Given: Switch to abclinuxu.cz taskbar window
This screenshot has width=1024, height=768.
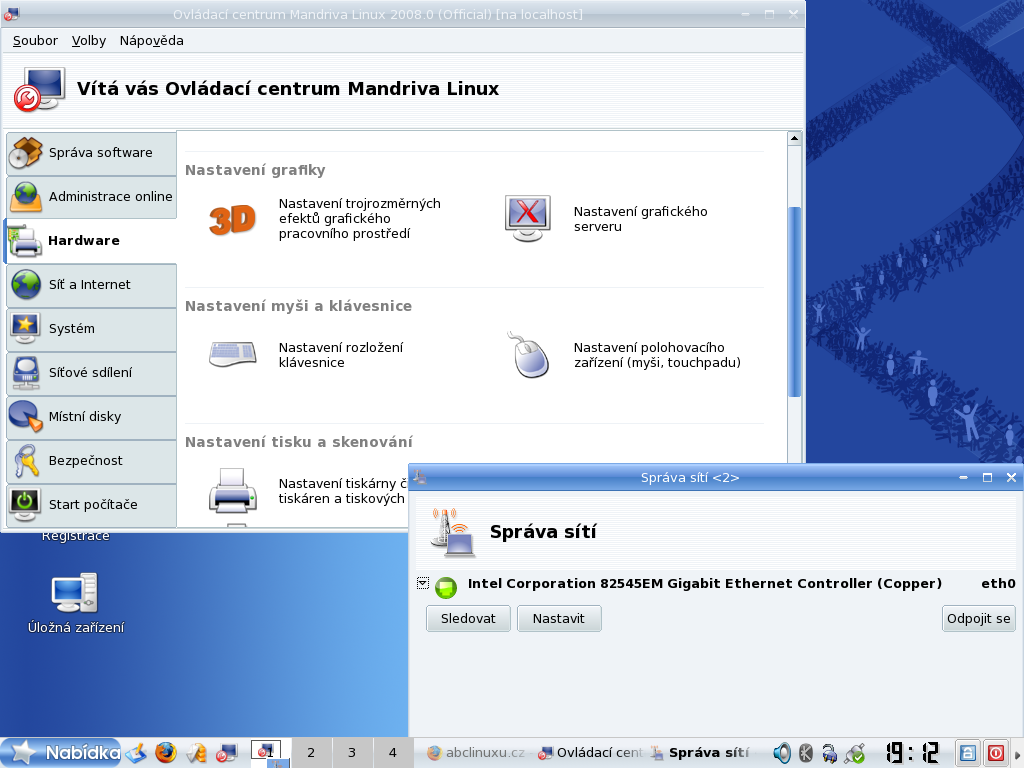Looking at the screenshot, I should tap(476, 753).
